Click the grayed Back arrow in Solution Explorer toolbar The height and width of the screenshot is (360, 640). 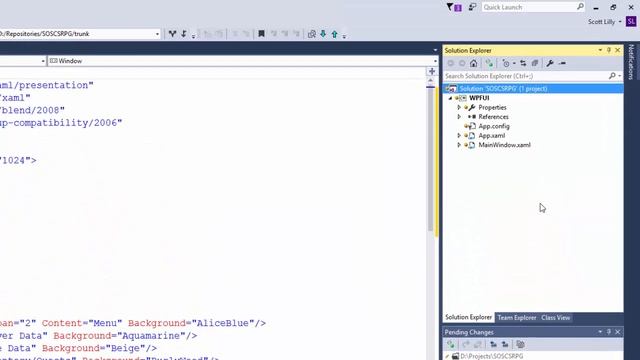tap(451, 63)
